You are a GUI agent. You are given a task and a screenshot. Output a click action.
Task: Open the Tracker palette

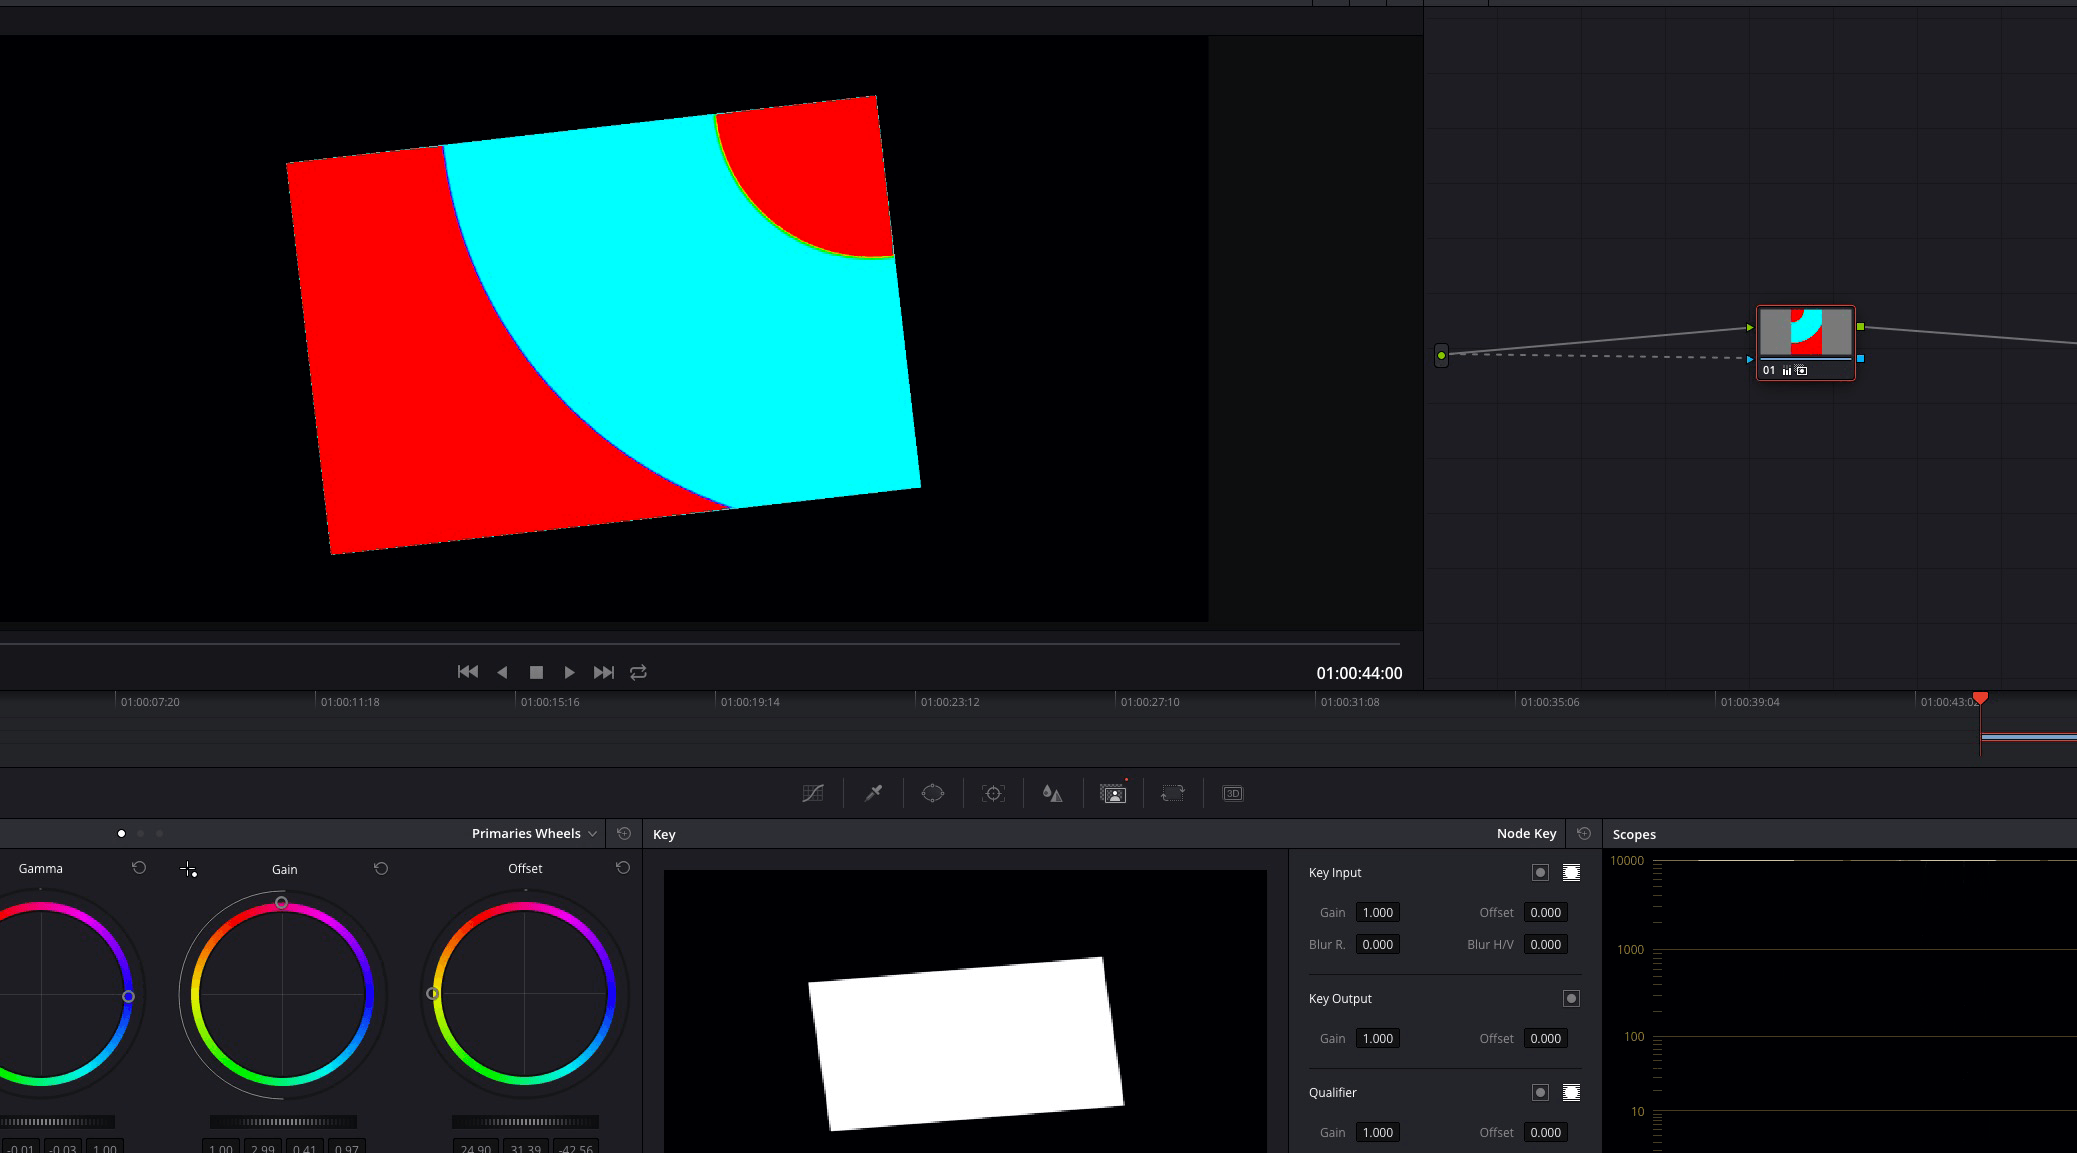point(993,793)
